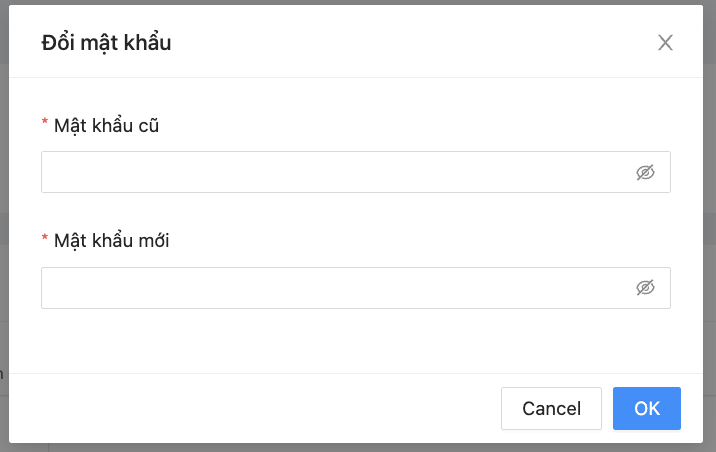Submit the password change with OK
Screen dimensions: 716x452
coord(647,408)
